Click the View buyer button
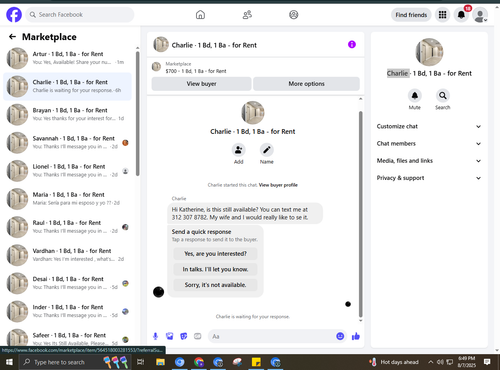Viewport: 500px width, 370px height. (201, 84)
